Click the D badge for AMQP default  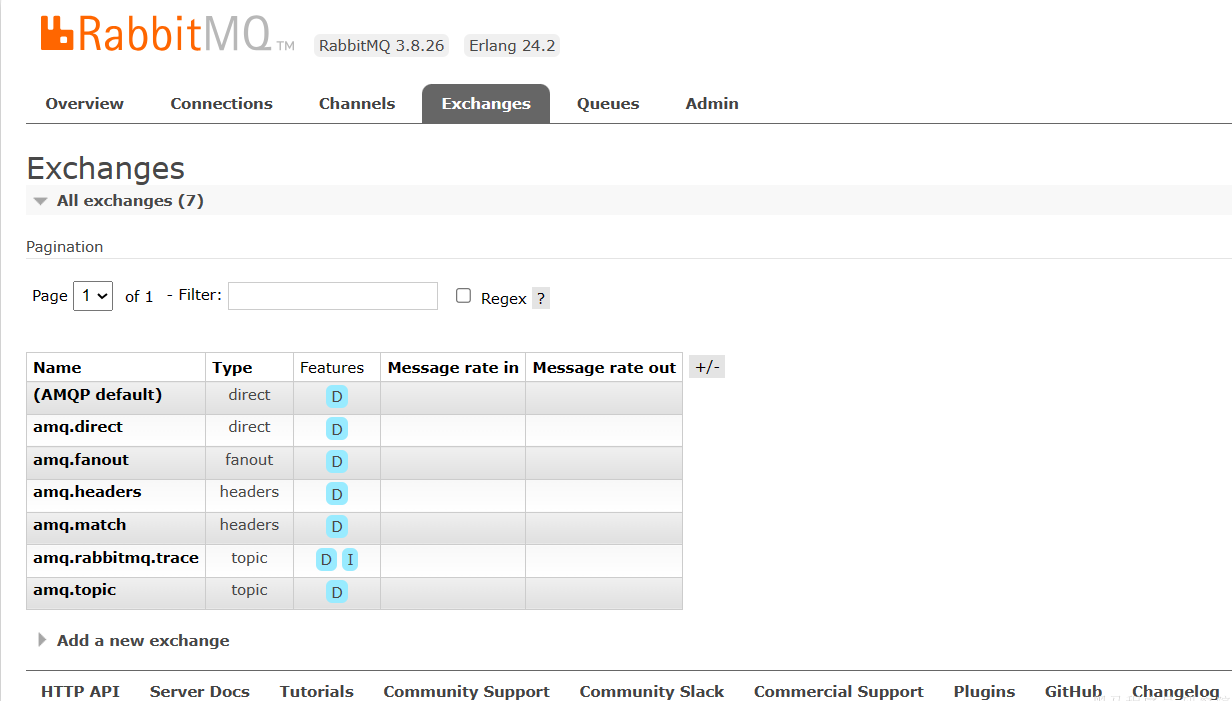[337, 397]
